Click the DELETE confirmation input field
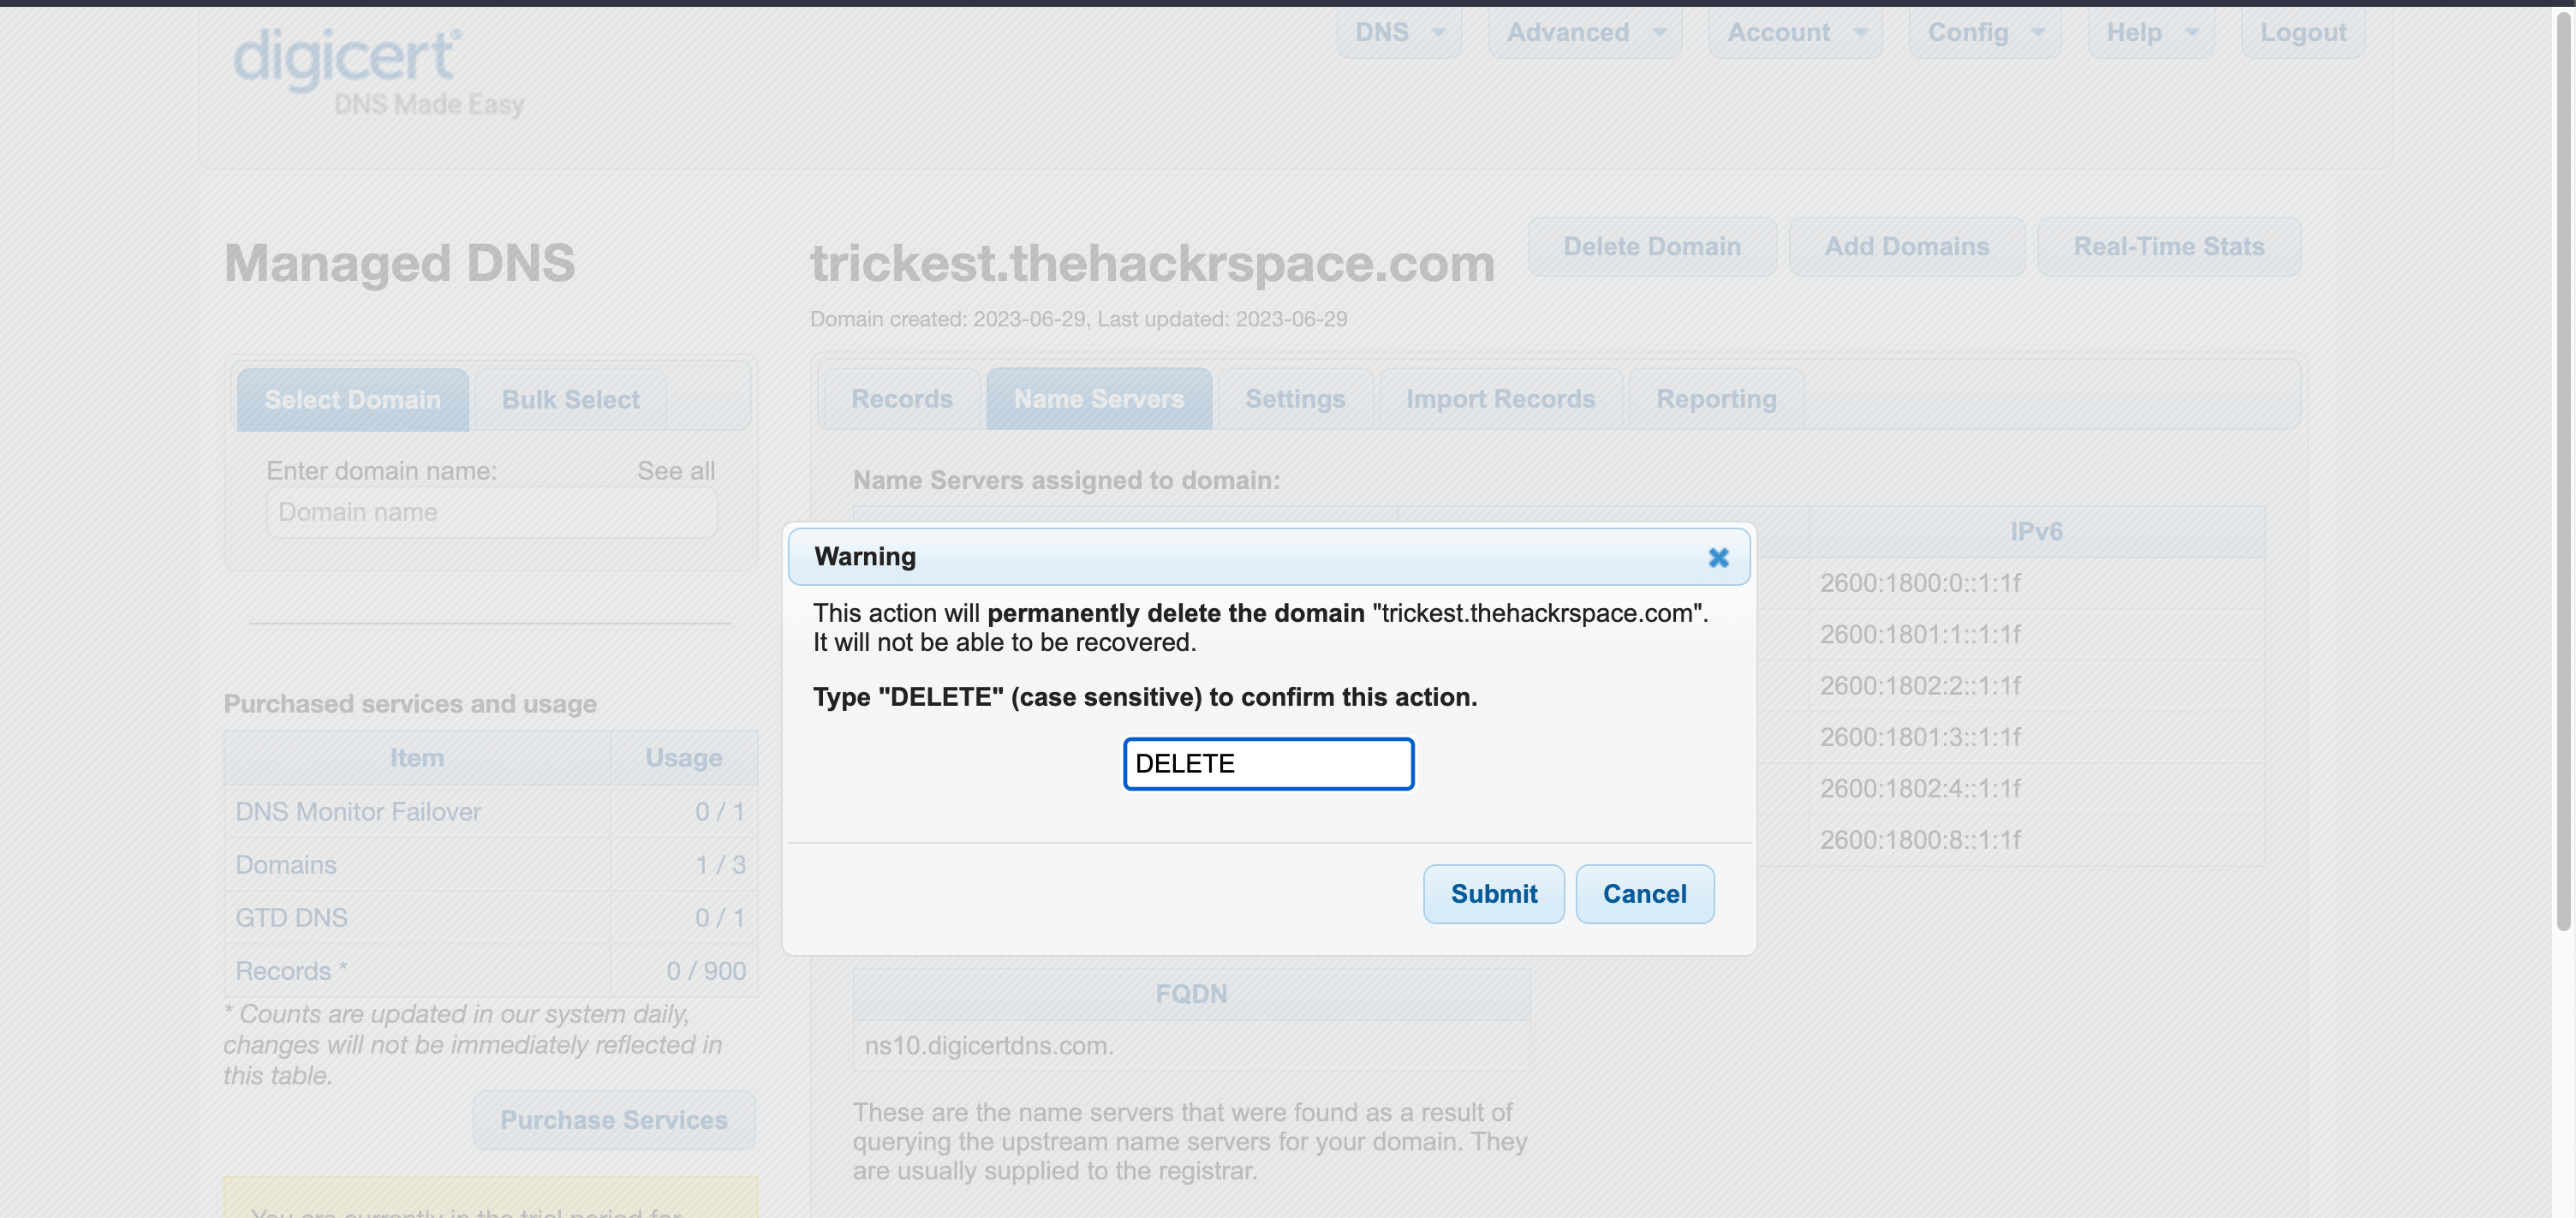The width and height of the screenshot is (2576, 1218). [x=1268, y=762]
